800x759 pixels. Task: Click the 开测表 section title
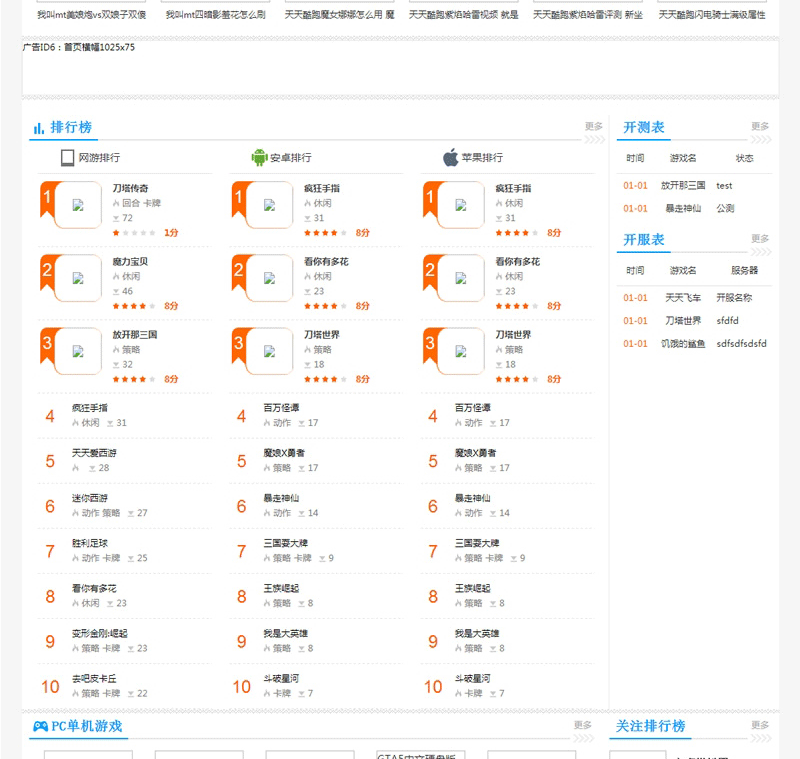point(644,127)
